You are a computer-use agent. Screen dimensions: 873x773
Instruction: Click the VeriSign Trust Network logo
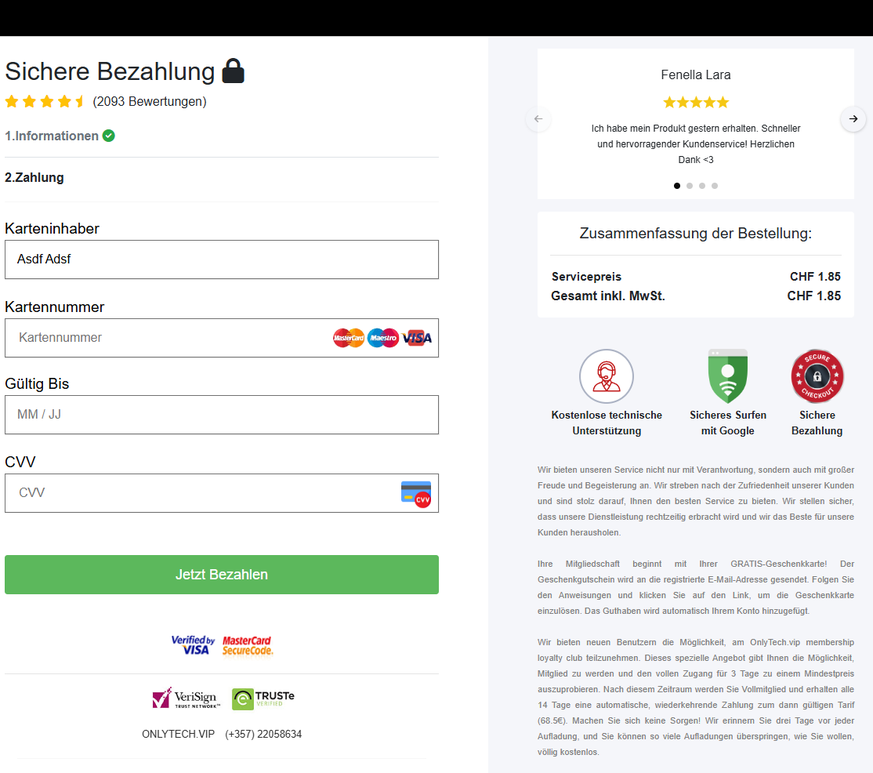click(185, 698)
